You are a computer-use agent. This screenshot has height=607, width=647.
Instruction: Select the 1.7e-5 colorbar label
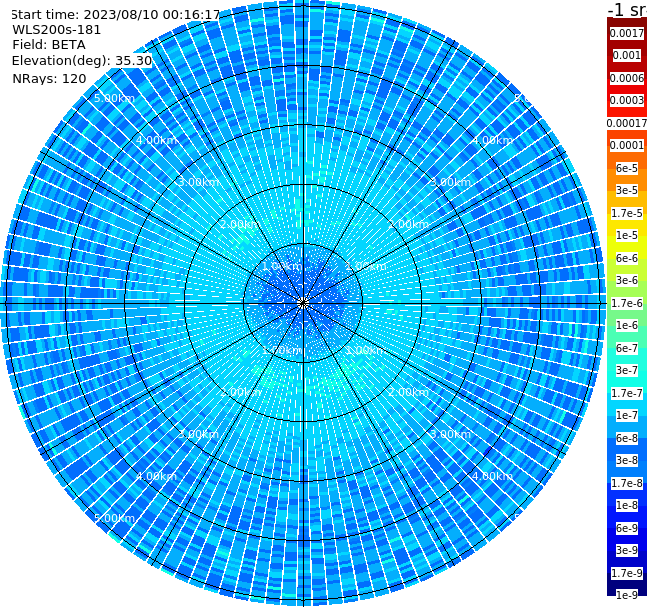[627, 213]
